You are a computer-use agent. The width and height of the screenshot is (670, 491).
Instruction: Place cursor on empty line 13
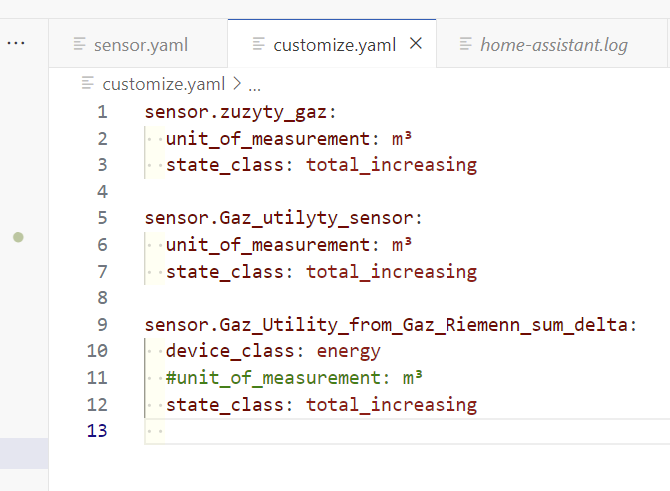click(x=408, y=431)
